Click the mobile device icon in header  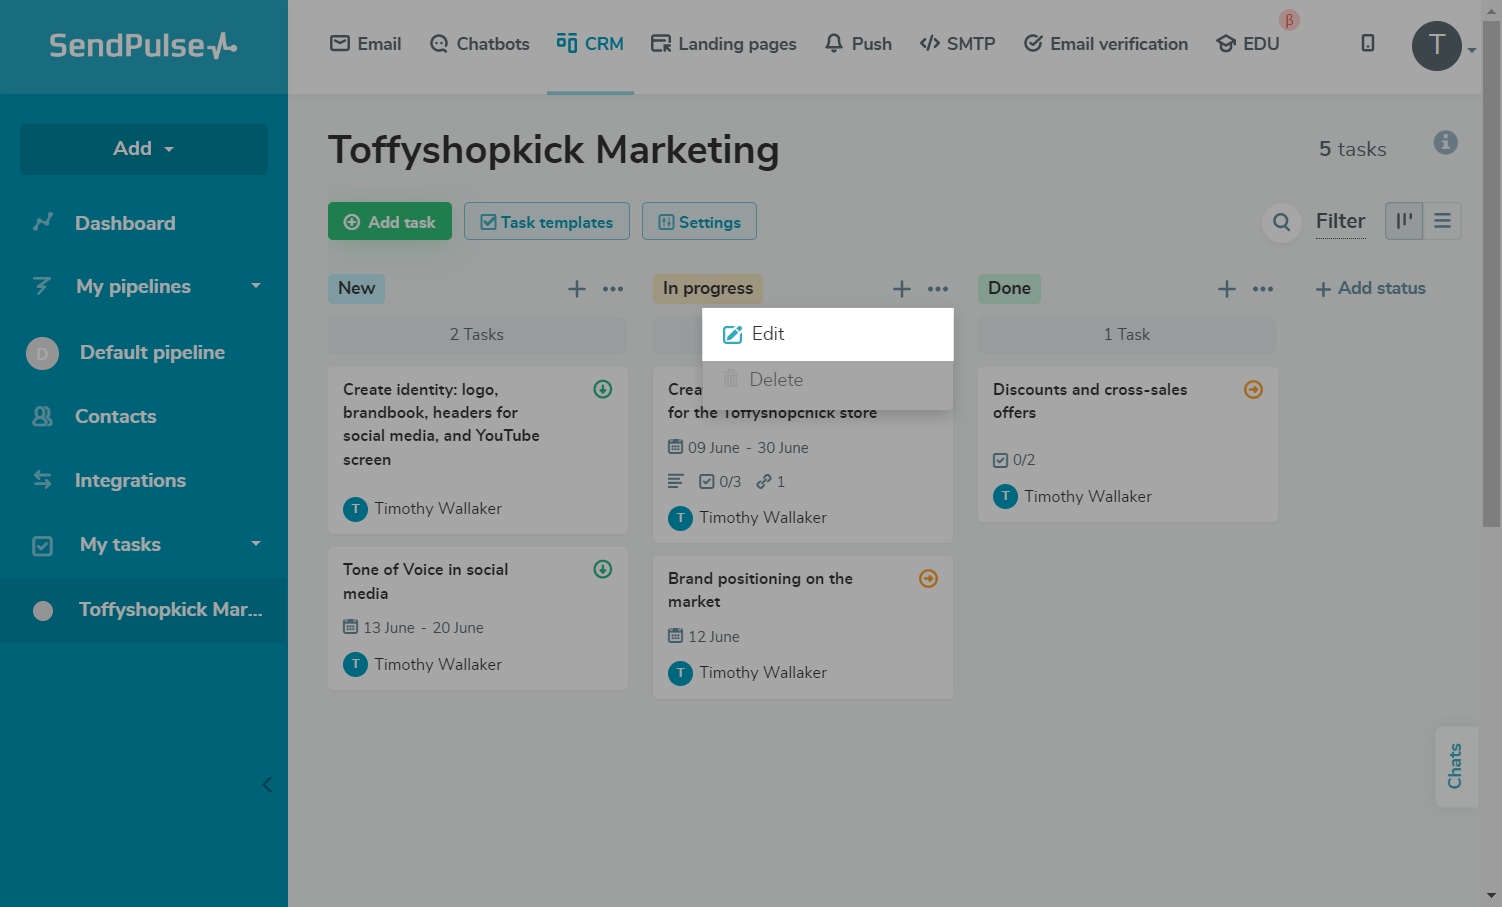coord(1368,43)
